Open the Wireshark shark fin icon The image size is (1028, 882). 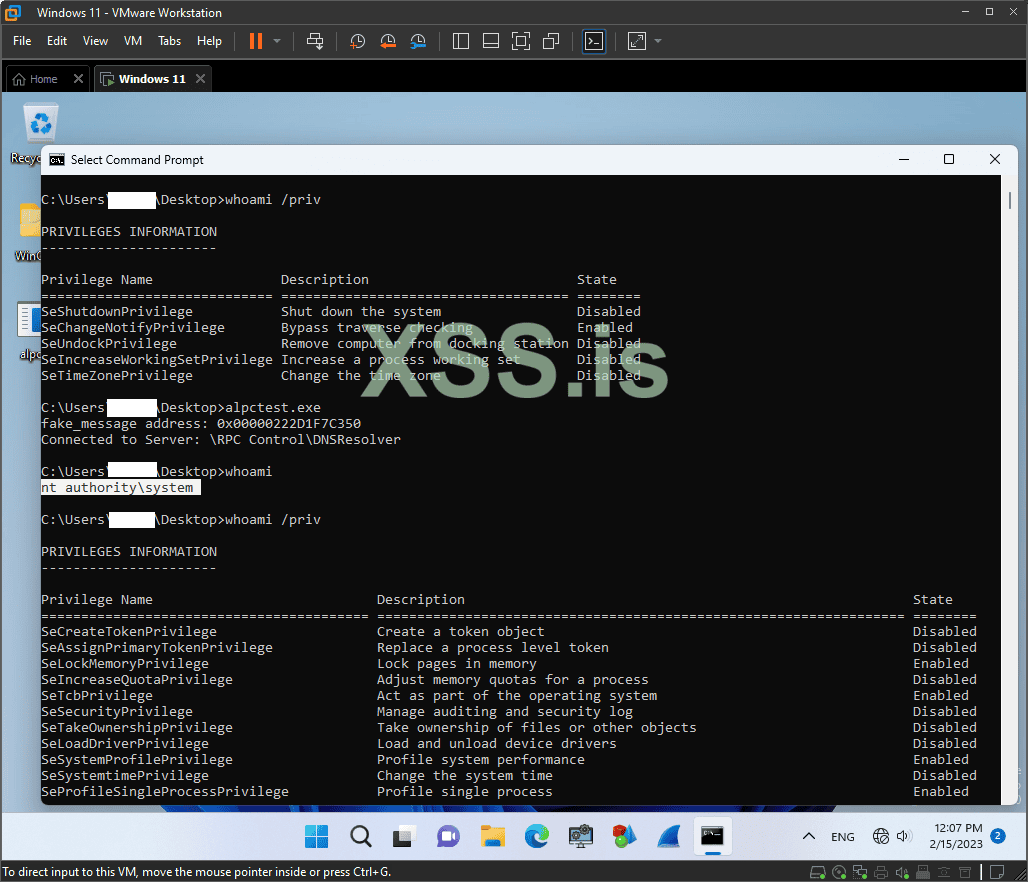click(x=669, y=836)
